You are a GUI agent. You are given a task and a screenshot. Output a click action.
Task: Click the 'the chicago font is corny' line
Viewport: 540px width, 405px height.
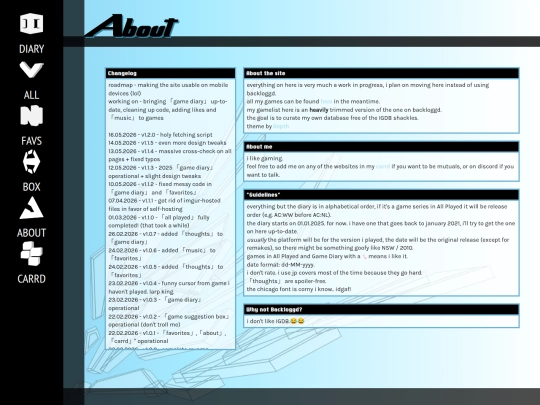[x=299, y=289]
